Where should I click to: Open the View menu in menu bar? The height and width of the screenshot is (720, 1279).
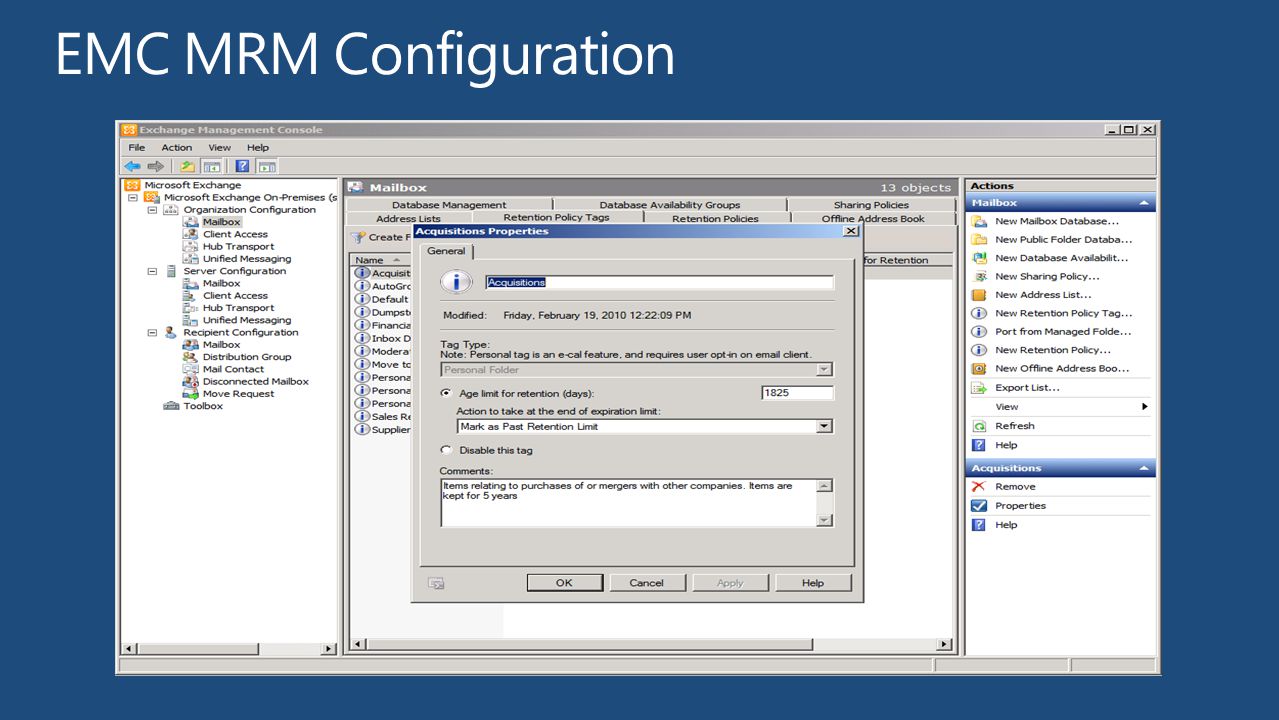point(219,148)
